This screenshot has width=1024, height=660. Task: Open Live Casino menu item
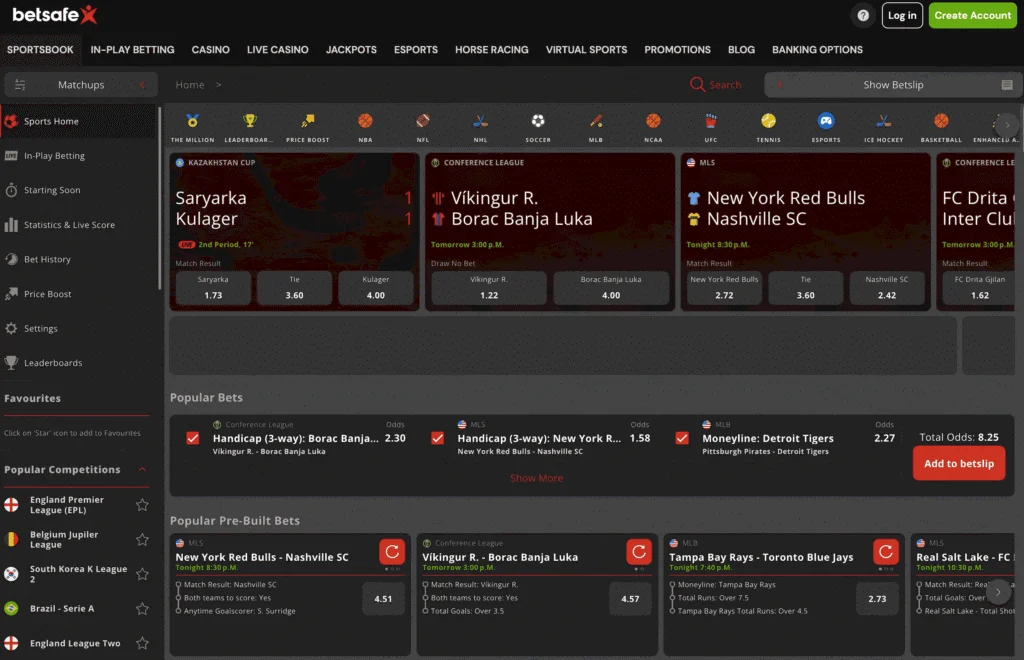coord(278,50)
